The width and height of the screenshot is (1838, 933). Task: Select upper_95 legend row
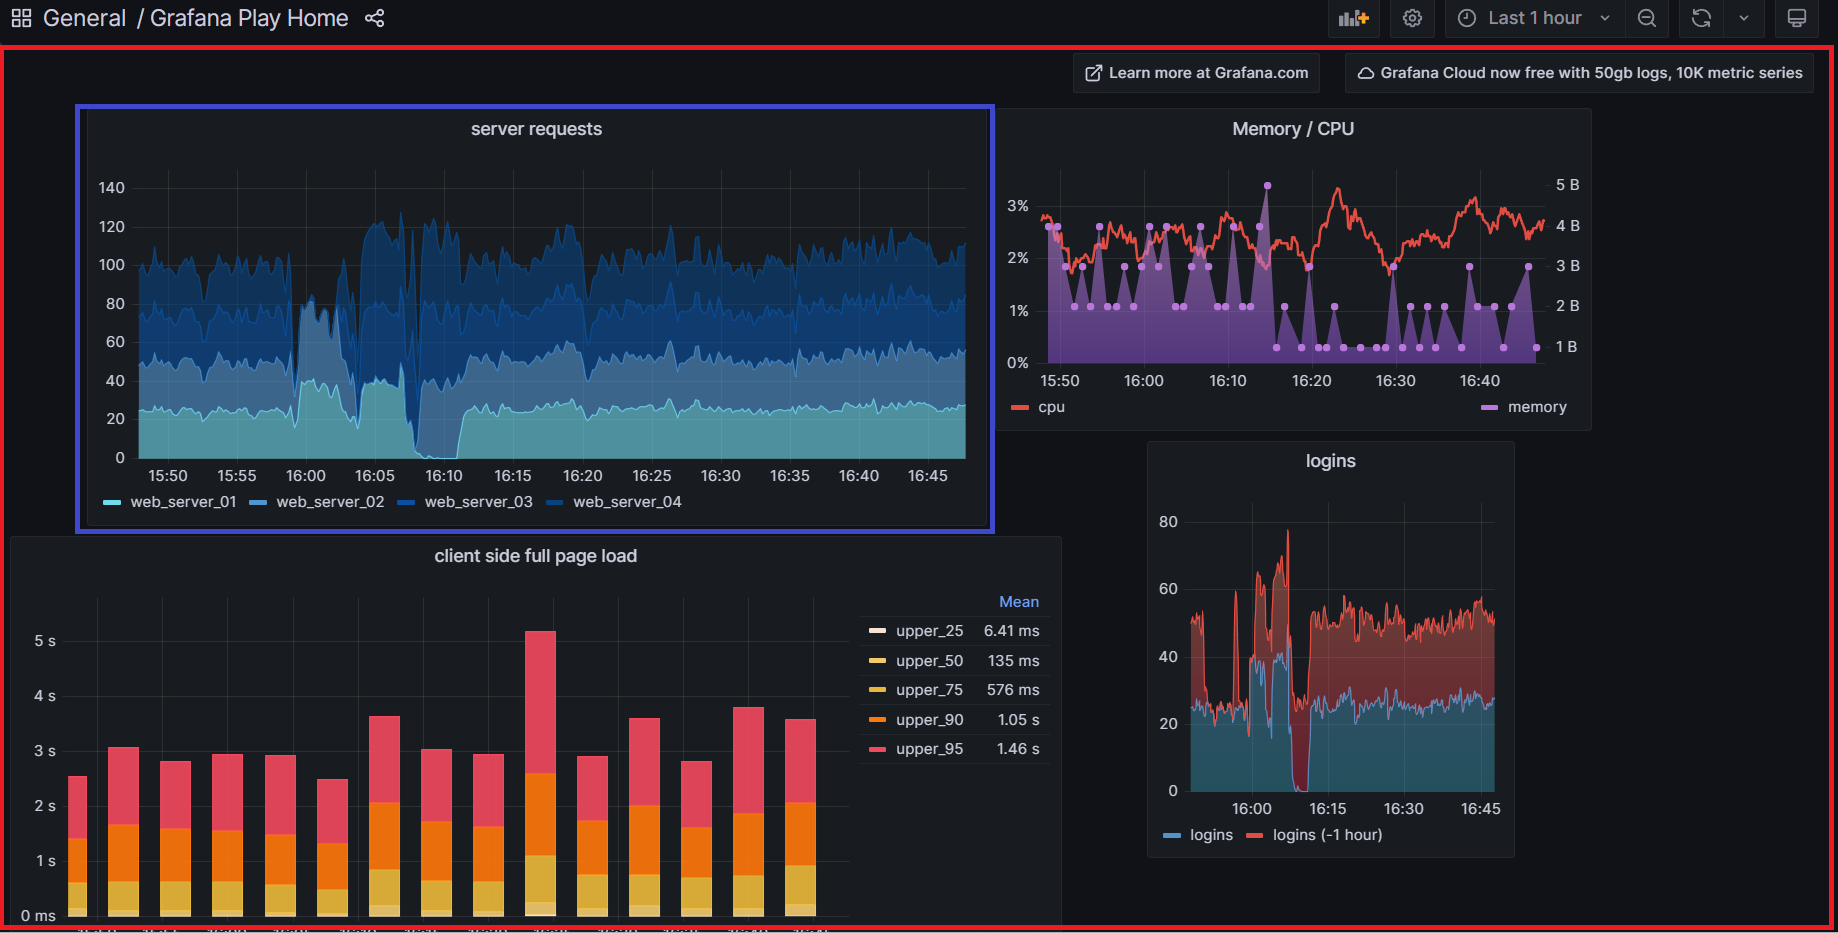(955, 749)
